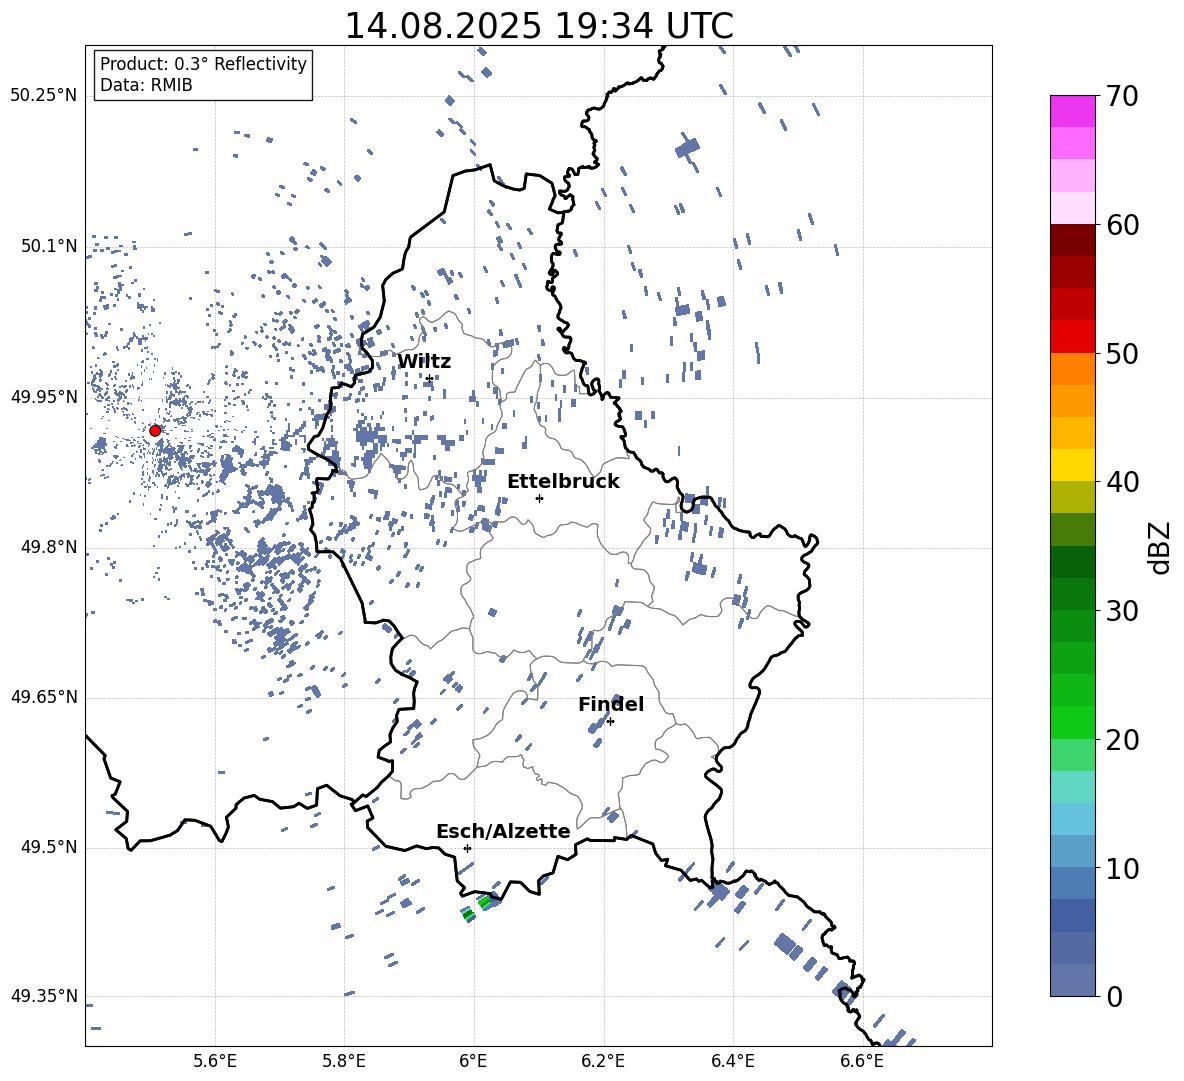Click the 10 tick on colorbar

click(1121, 868)
